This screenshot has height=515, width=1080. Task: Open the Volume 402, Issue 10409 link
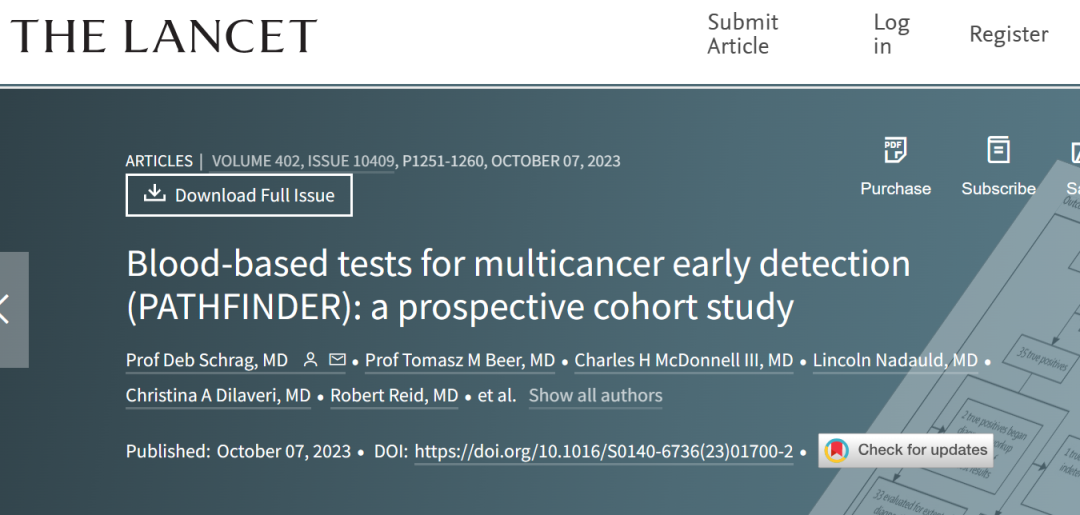302,161
